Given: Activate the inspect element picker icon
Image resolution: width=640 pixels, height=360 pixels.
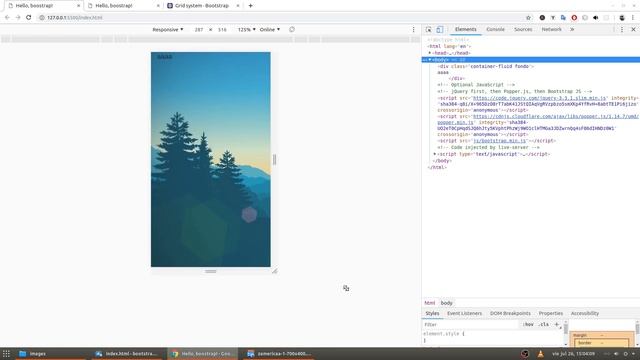Looking at the screenshot, I should click(x=429, y=29).
